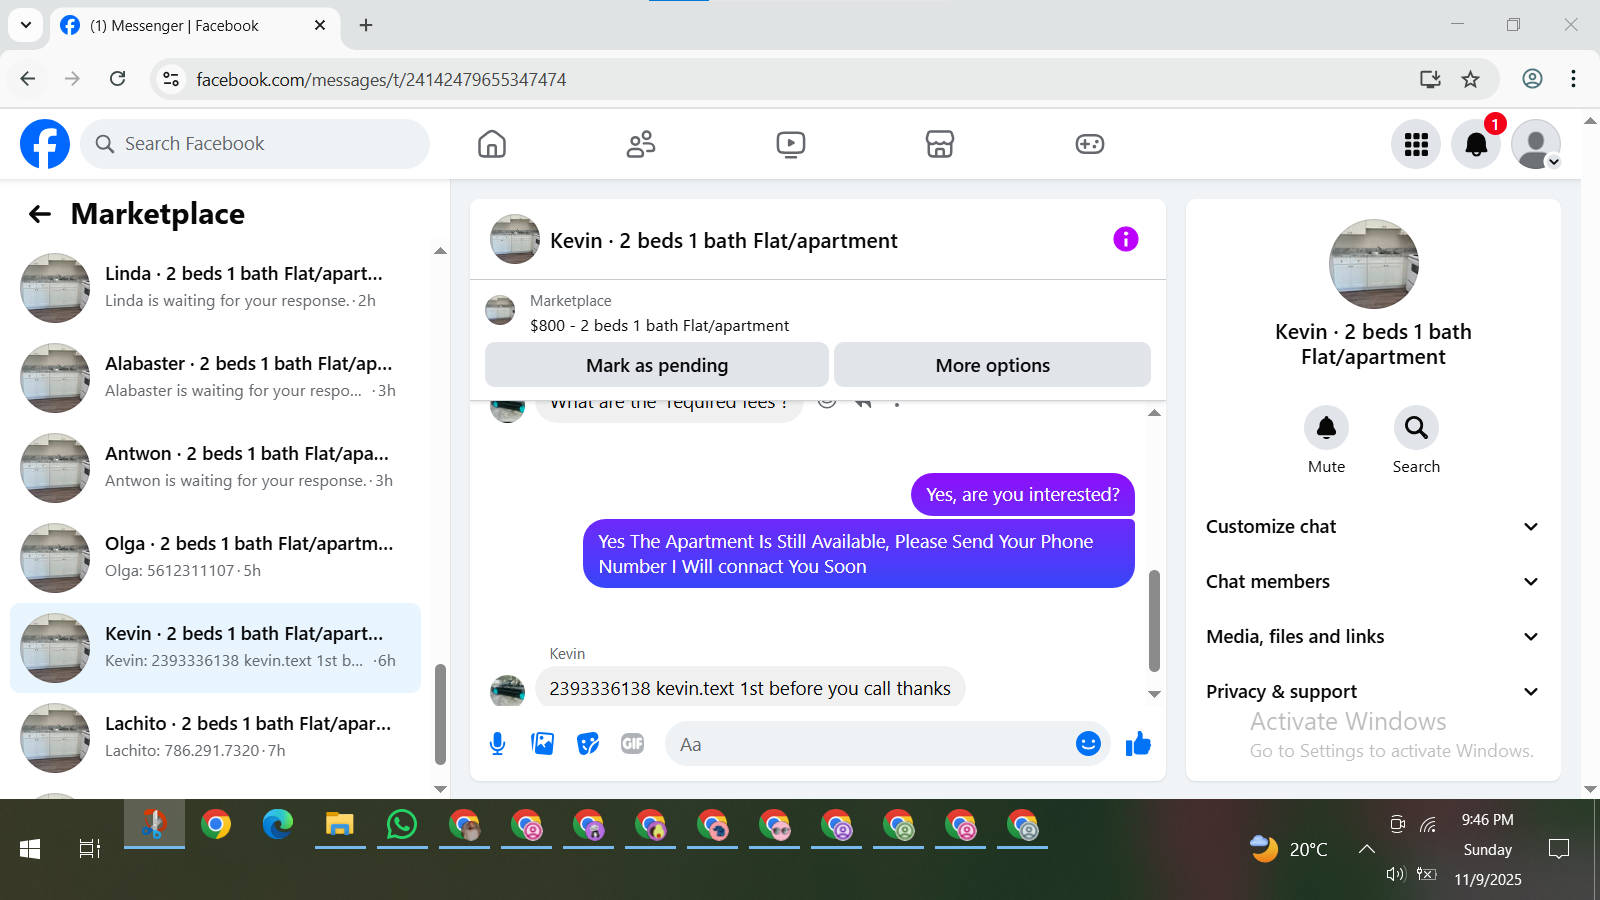Open Chrome three-dot menu
The image size is (1600, 900).
tap(1573, 79)
